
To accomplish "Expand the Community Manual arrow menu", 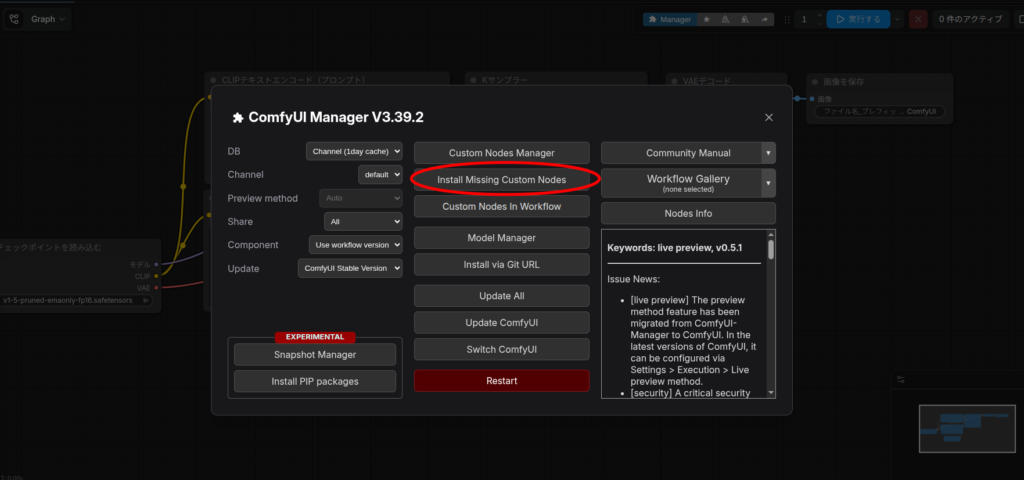I will [768, 153].
